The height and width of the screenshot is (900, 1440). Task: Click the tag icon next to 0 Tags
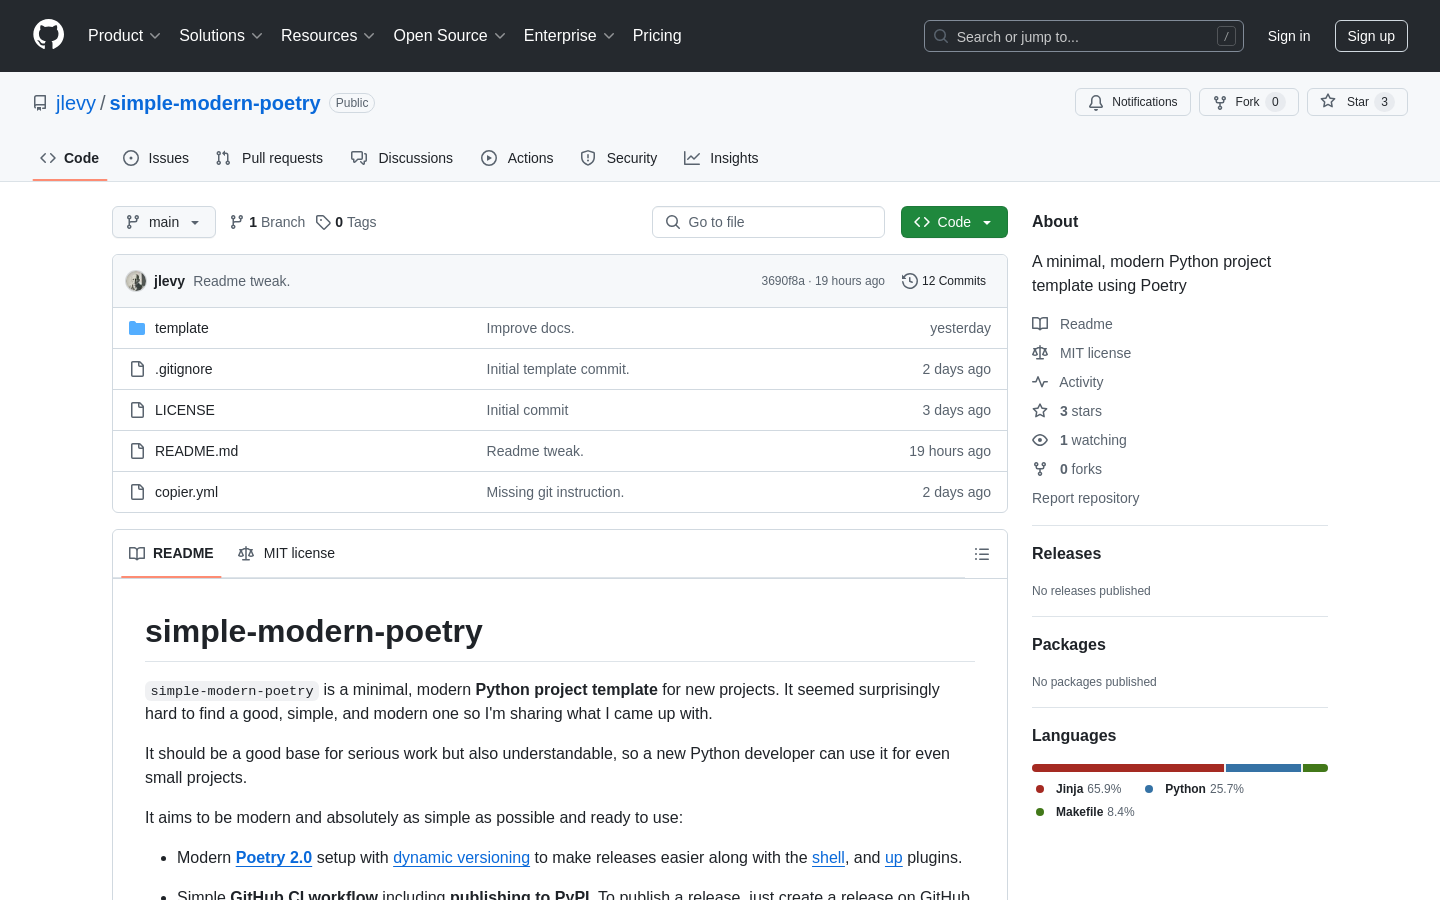323,222
